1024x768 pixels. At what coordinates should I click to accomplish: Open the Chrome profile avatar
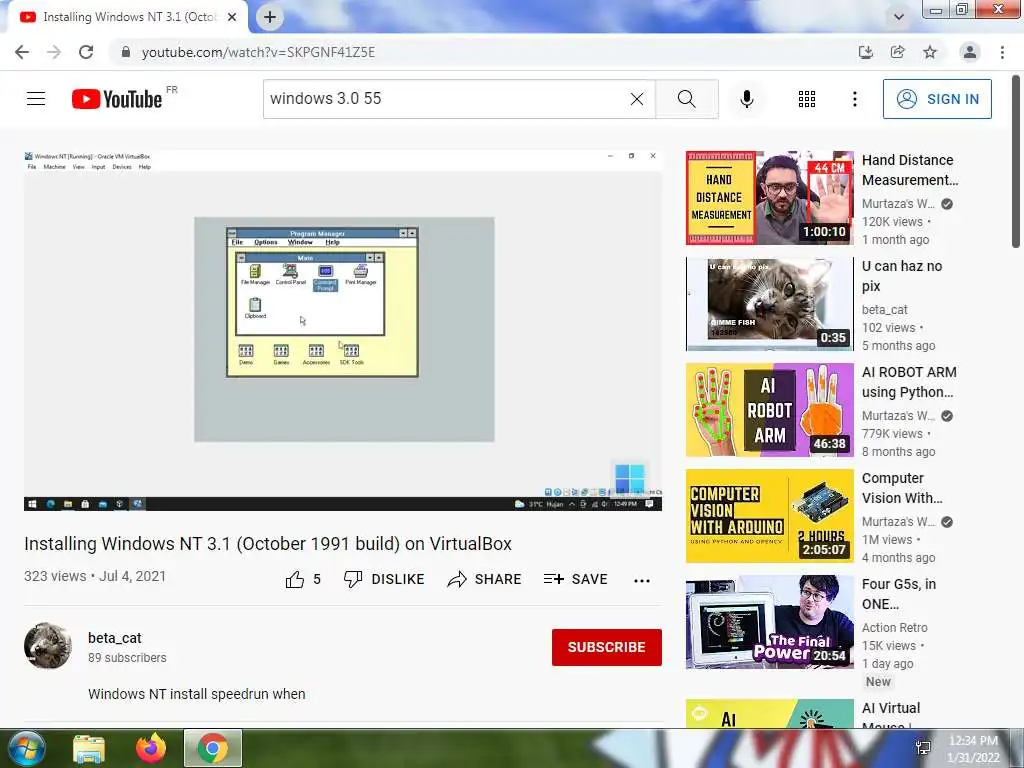click(x=970, y=52)
